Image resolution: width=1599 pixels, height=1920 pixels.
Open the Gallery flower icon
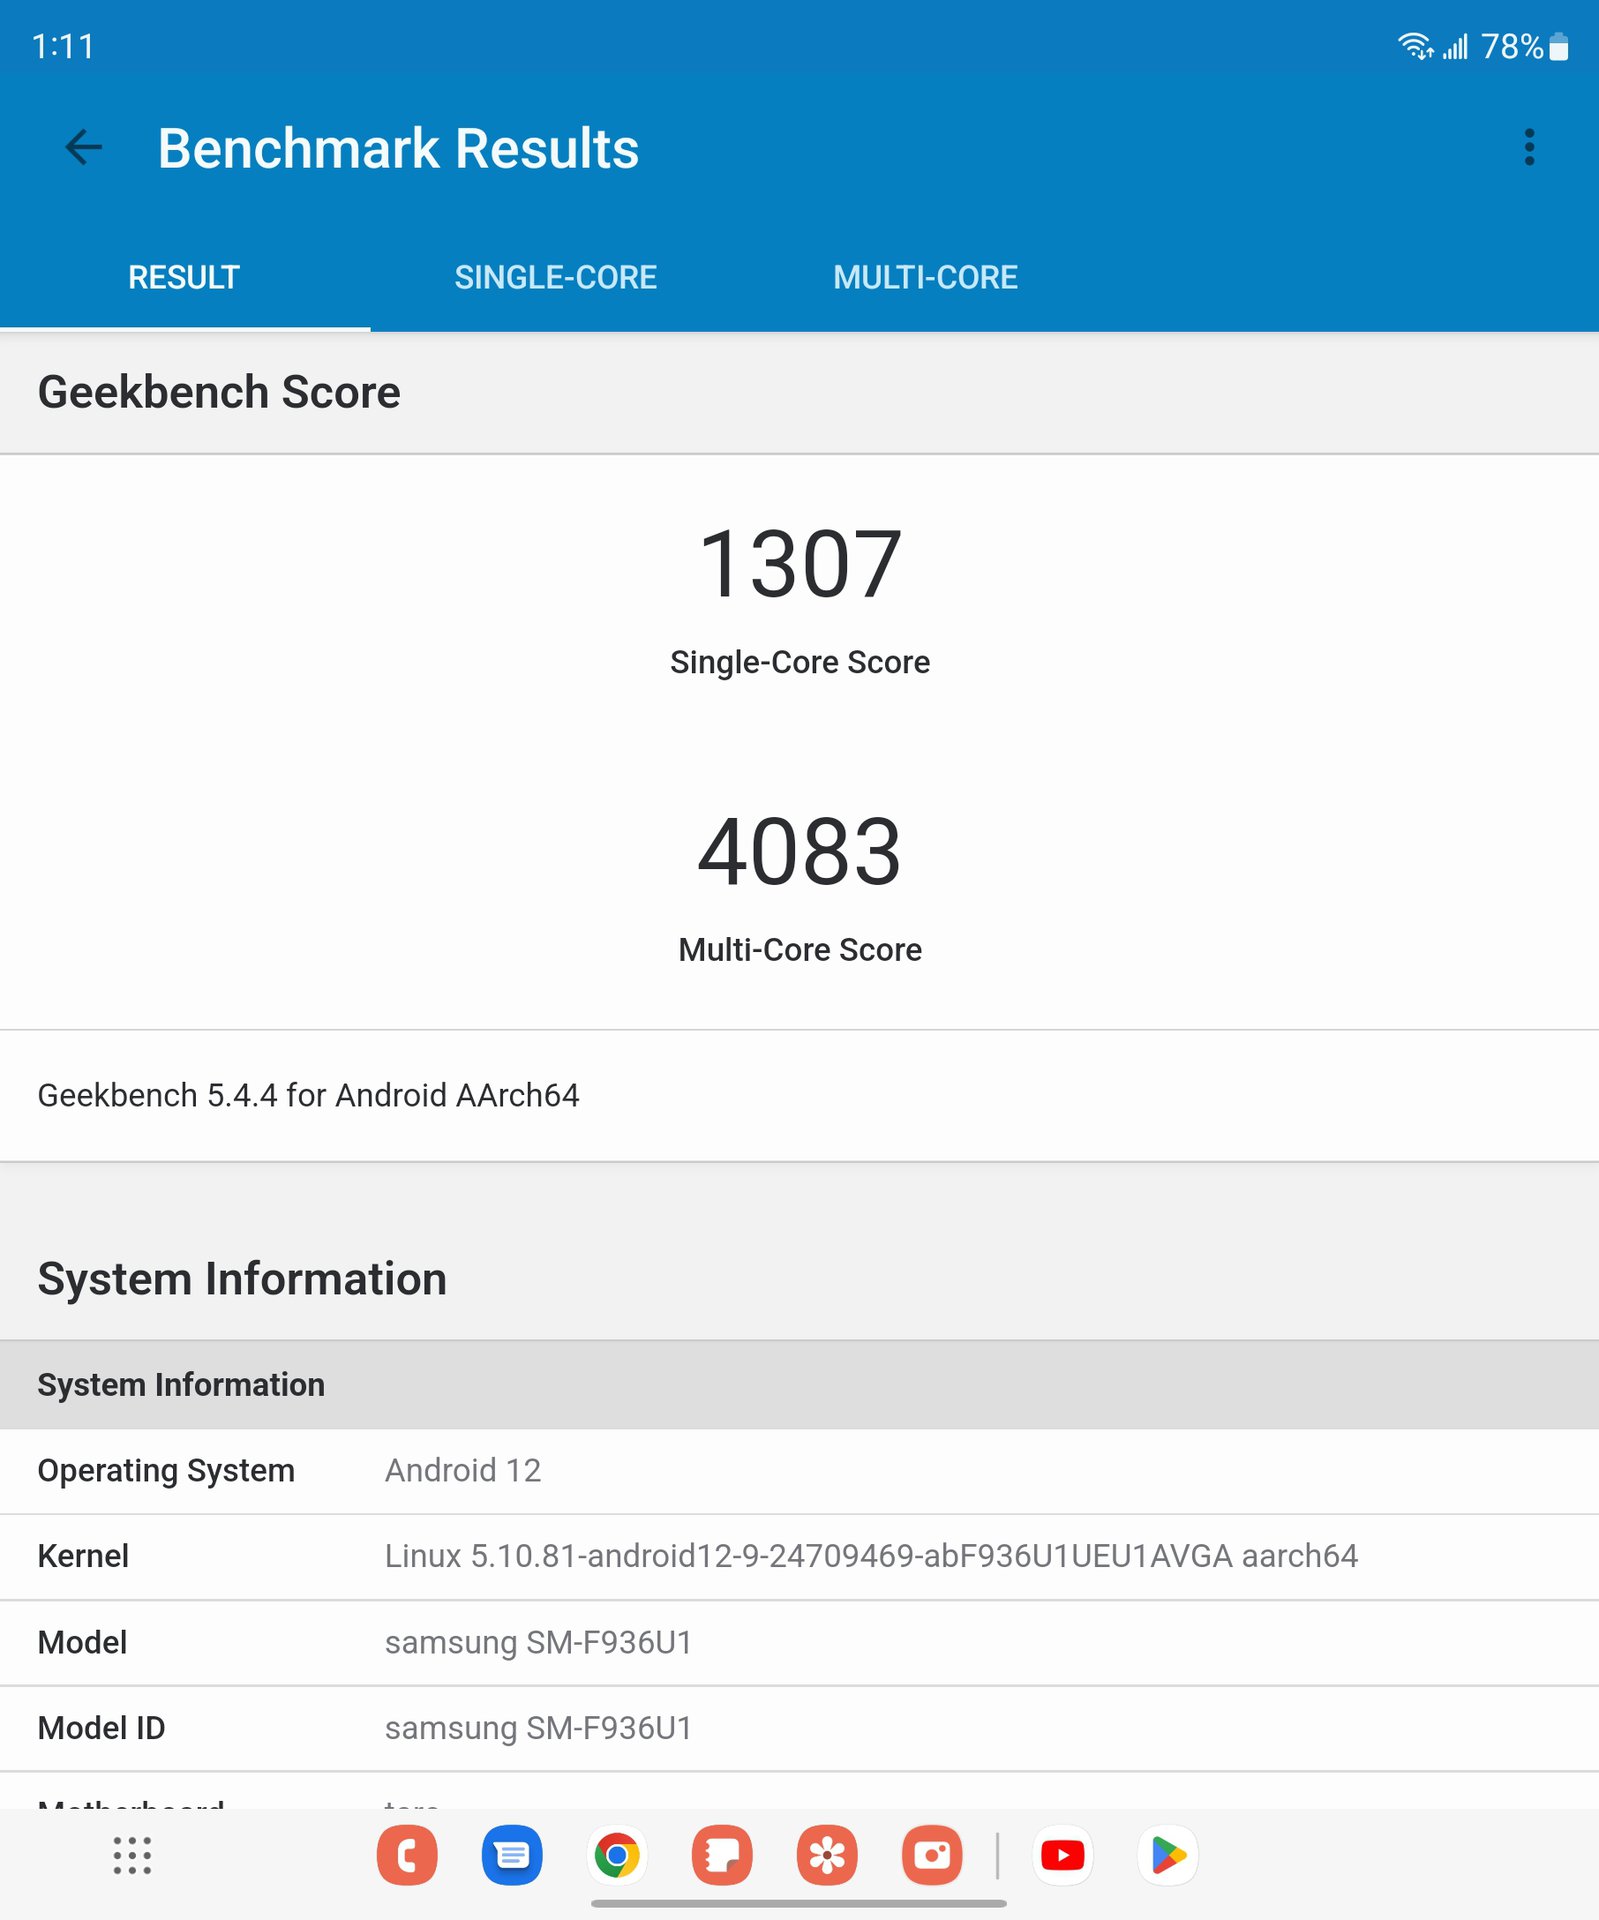tap(827, 1856)
